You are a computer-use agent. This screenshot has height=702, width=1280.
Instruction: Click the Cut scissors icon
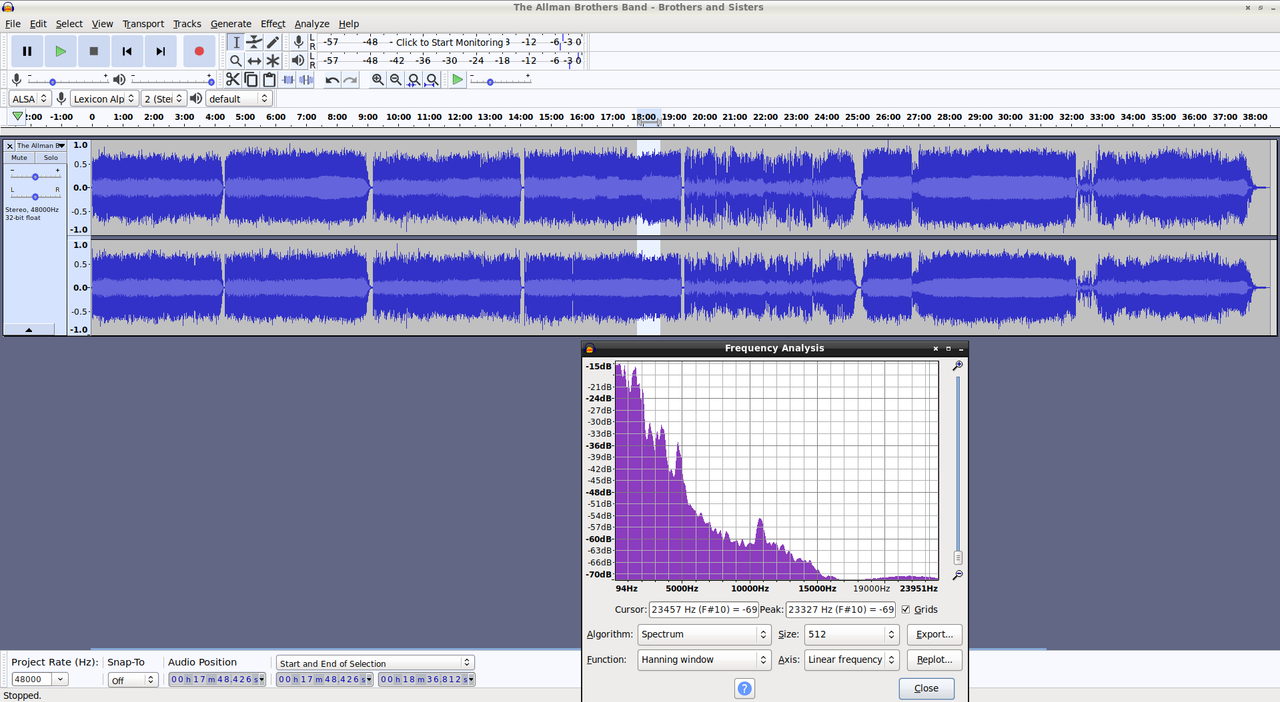(x=233, y=80)
